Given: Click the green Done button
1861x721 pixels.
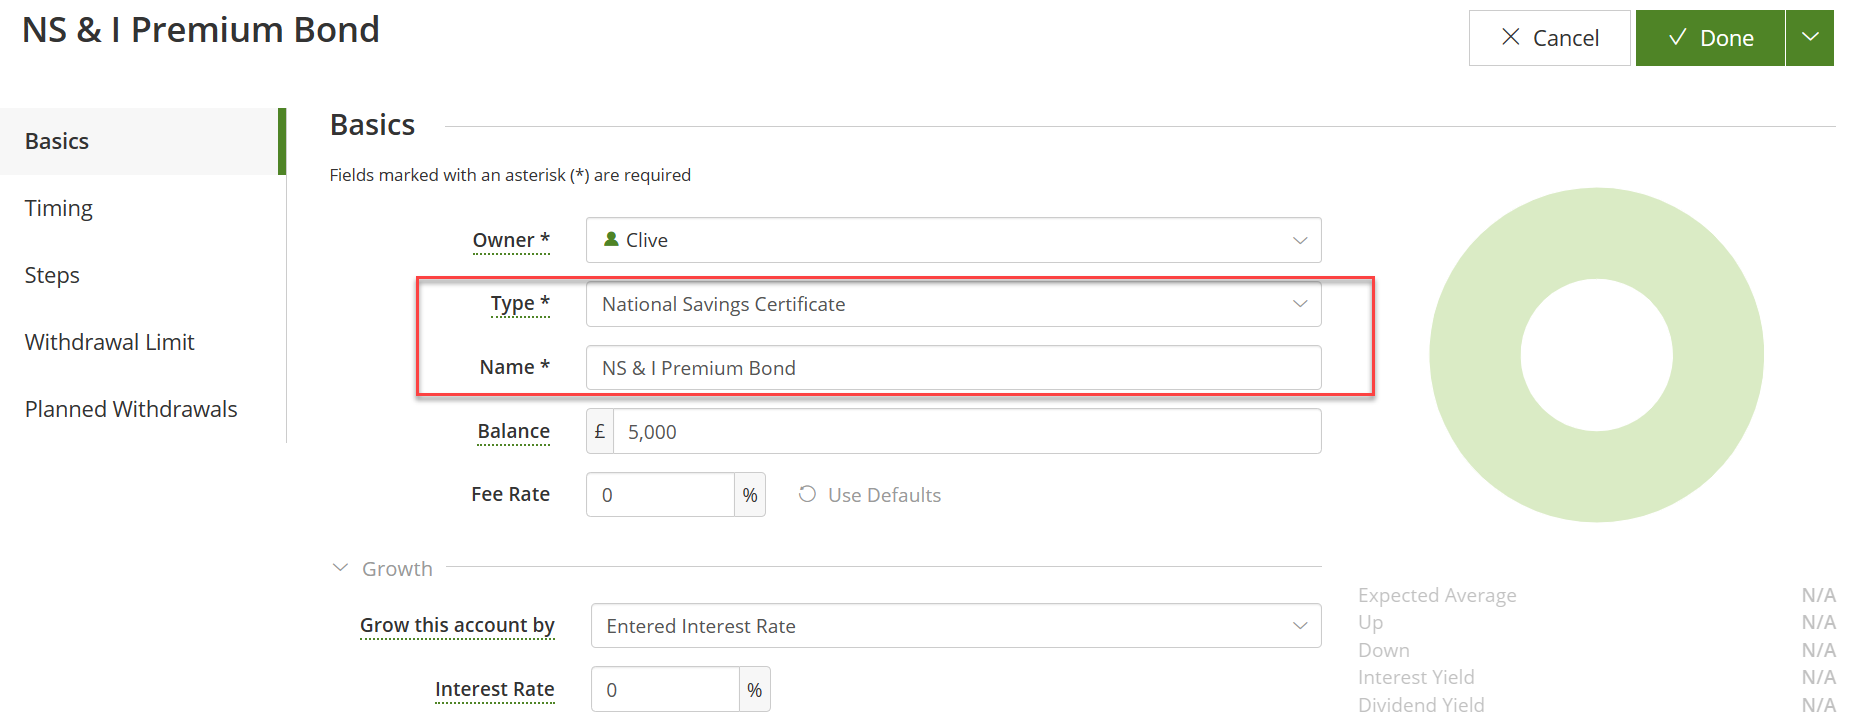Looking at the screenshot, I should point(1710,38).
